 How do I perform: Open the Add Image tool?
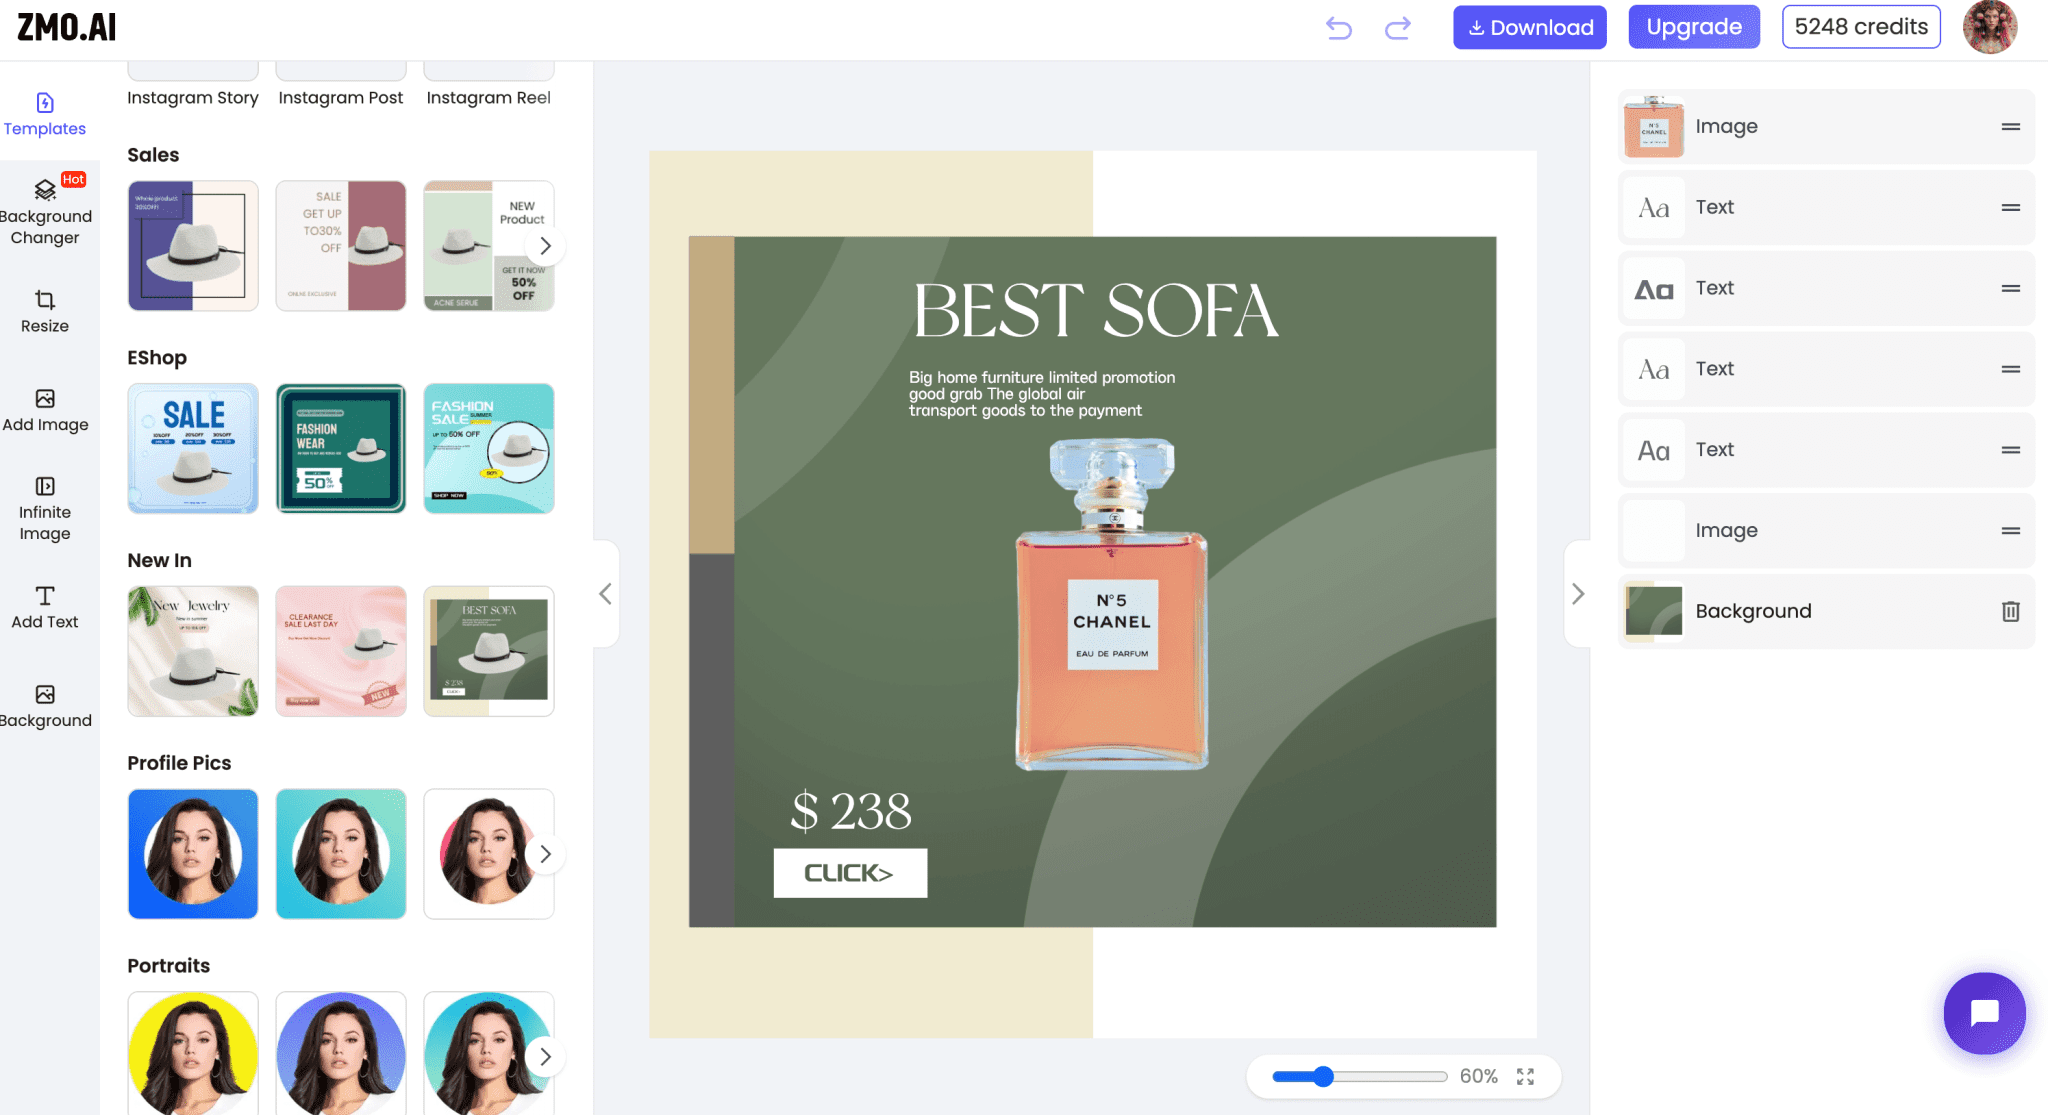point(45,411)
